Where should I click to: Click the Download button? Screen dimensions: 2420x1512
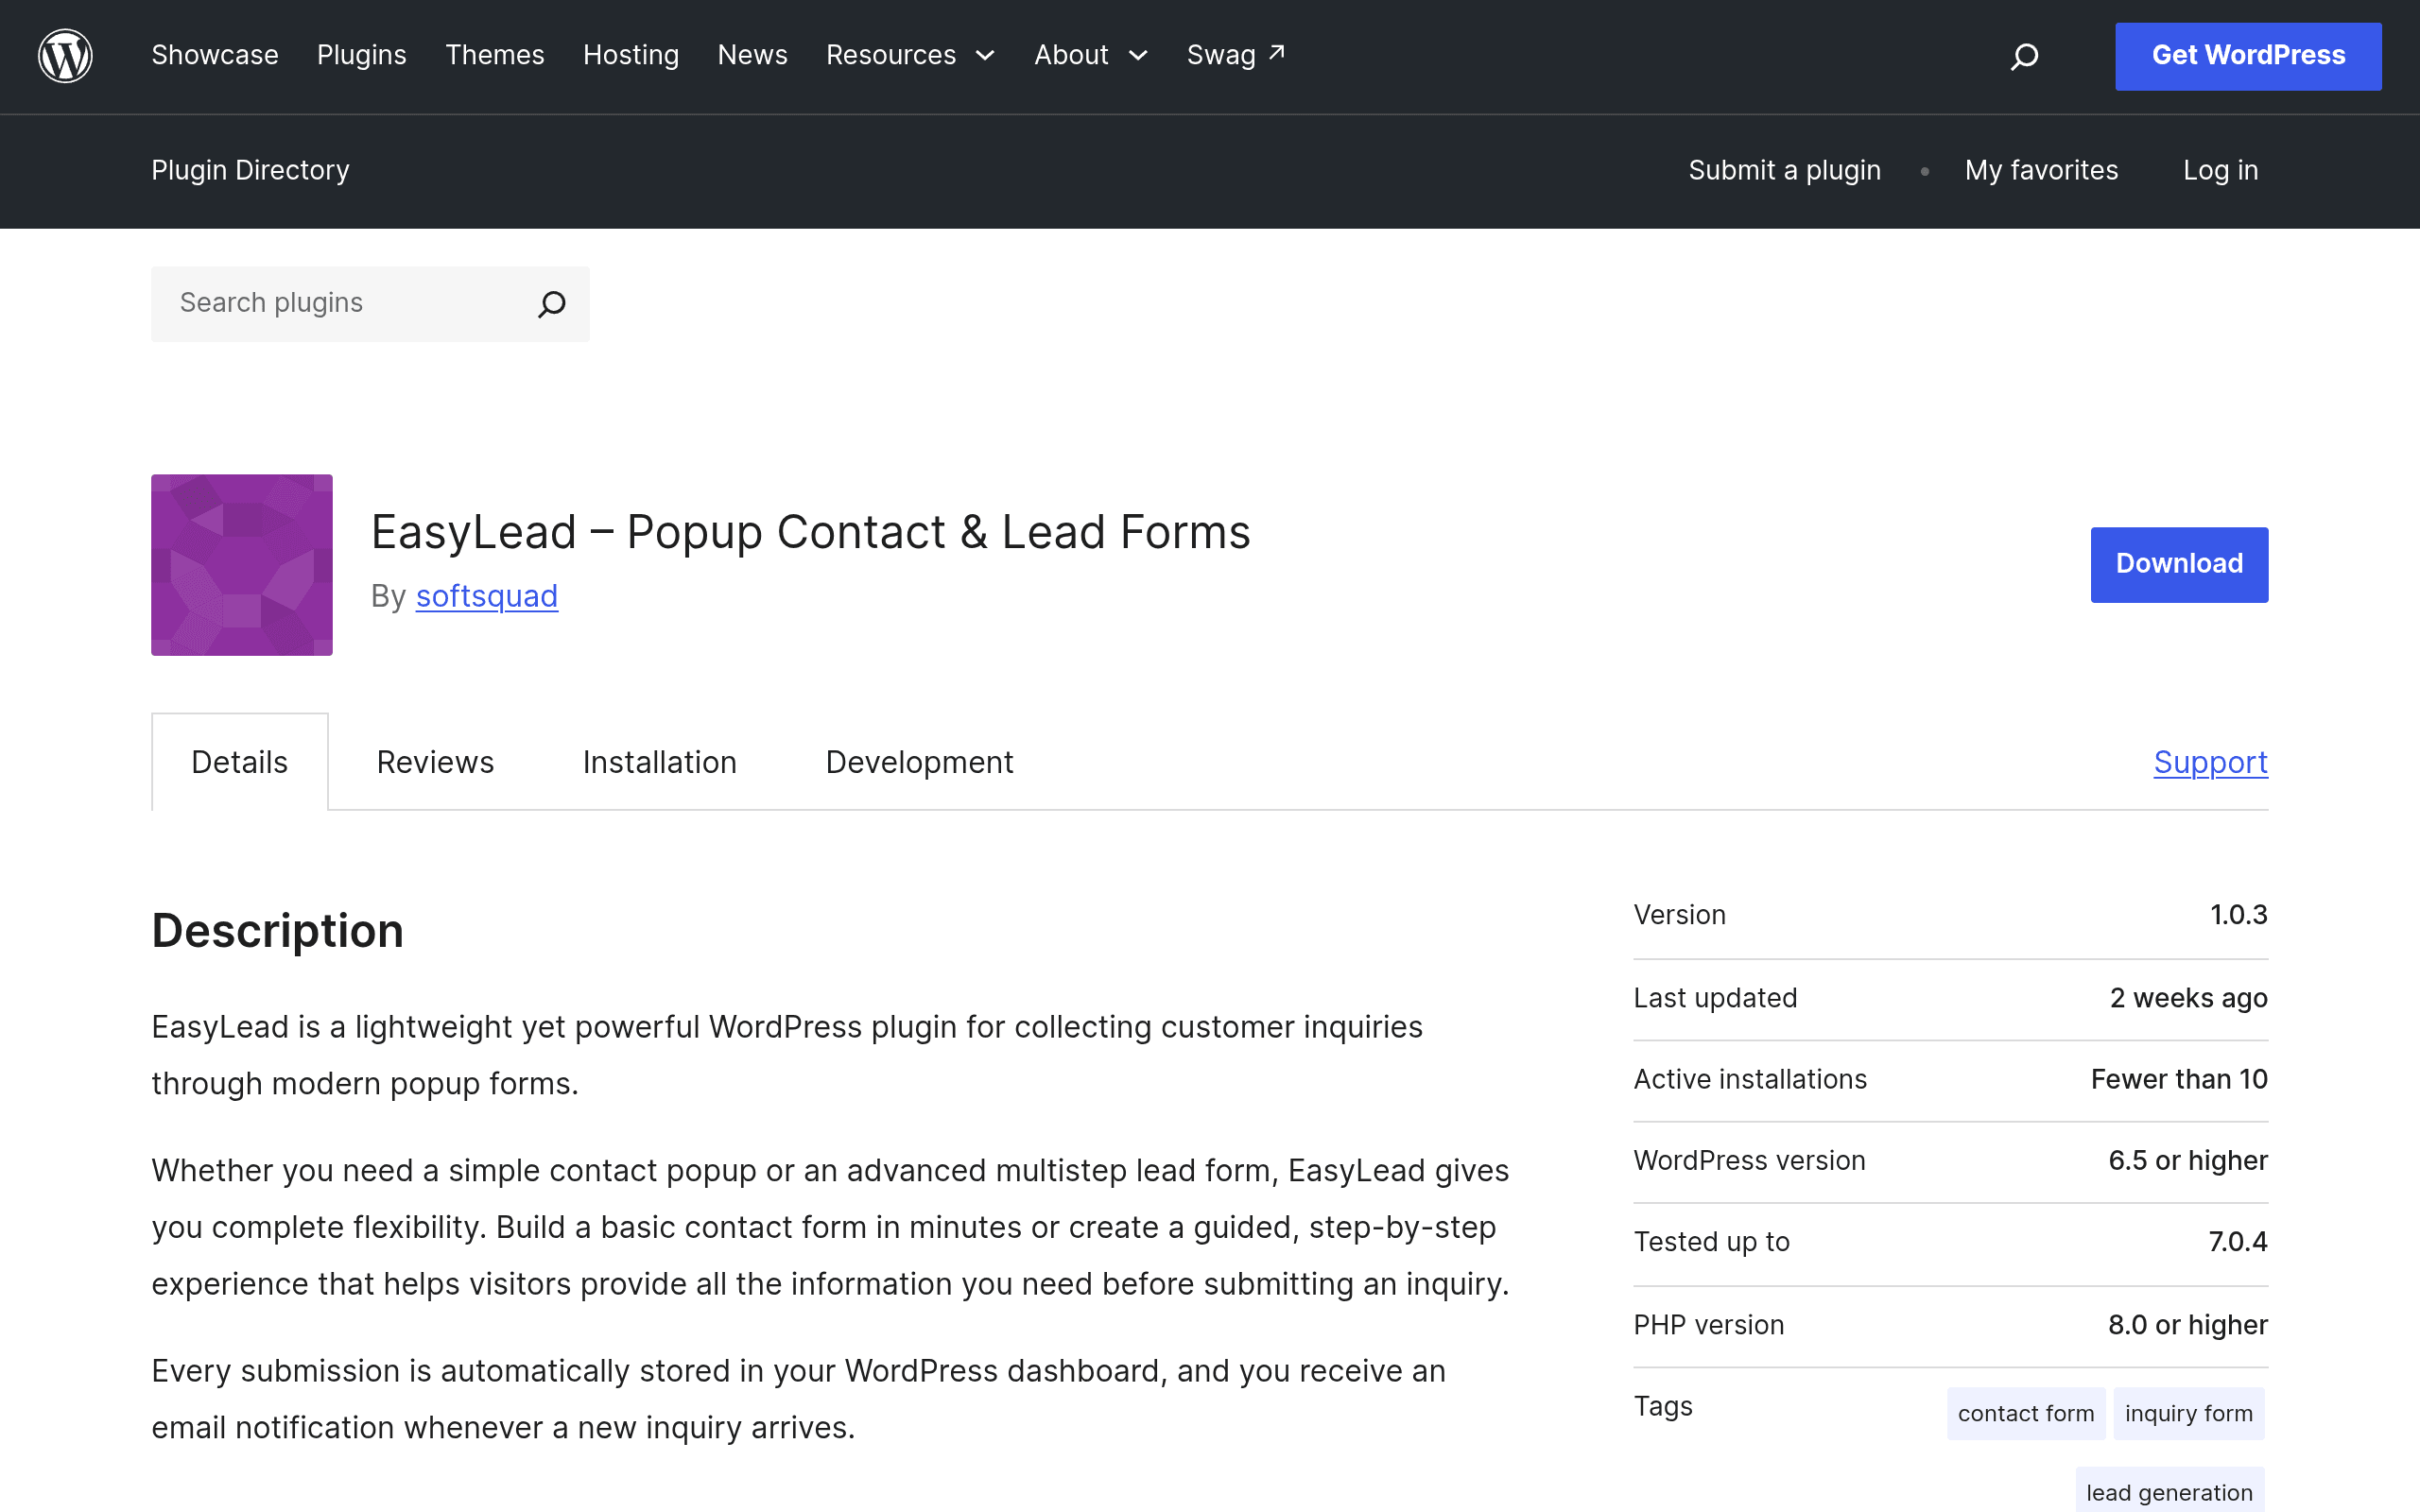[x=2179, y=564]
